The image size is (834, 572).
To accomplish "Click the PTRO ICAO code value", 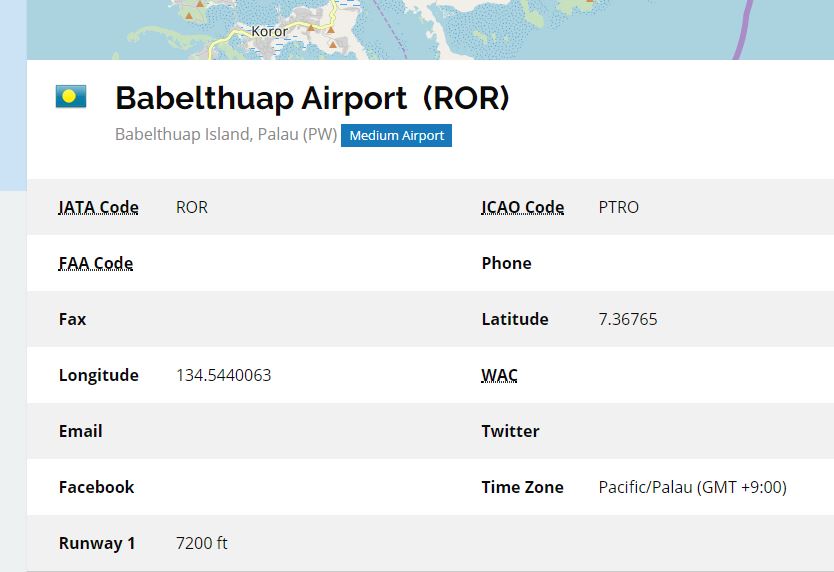I will pyautogui.click(x=619, y=207).
